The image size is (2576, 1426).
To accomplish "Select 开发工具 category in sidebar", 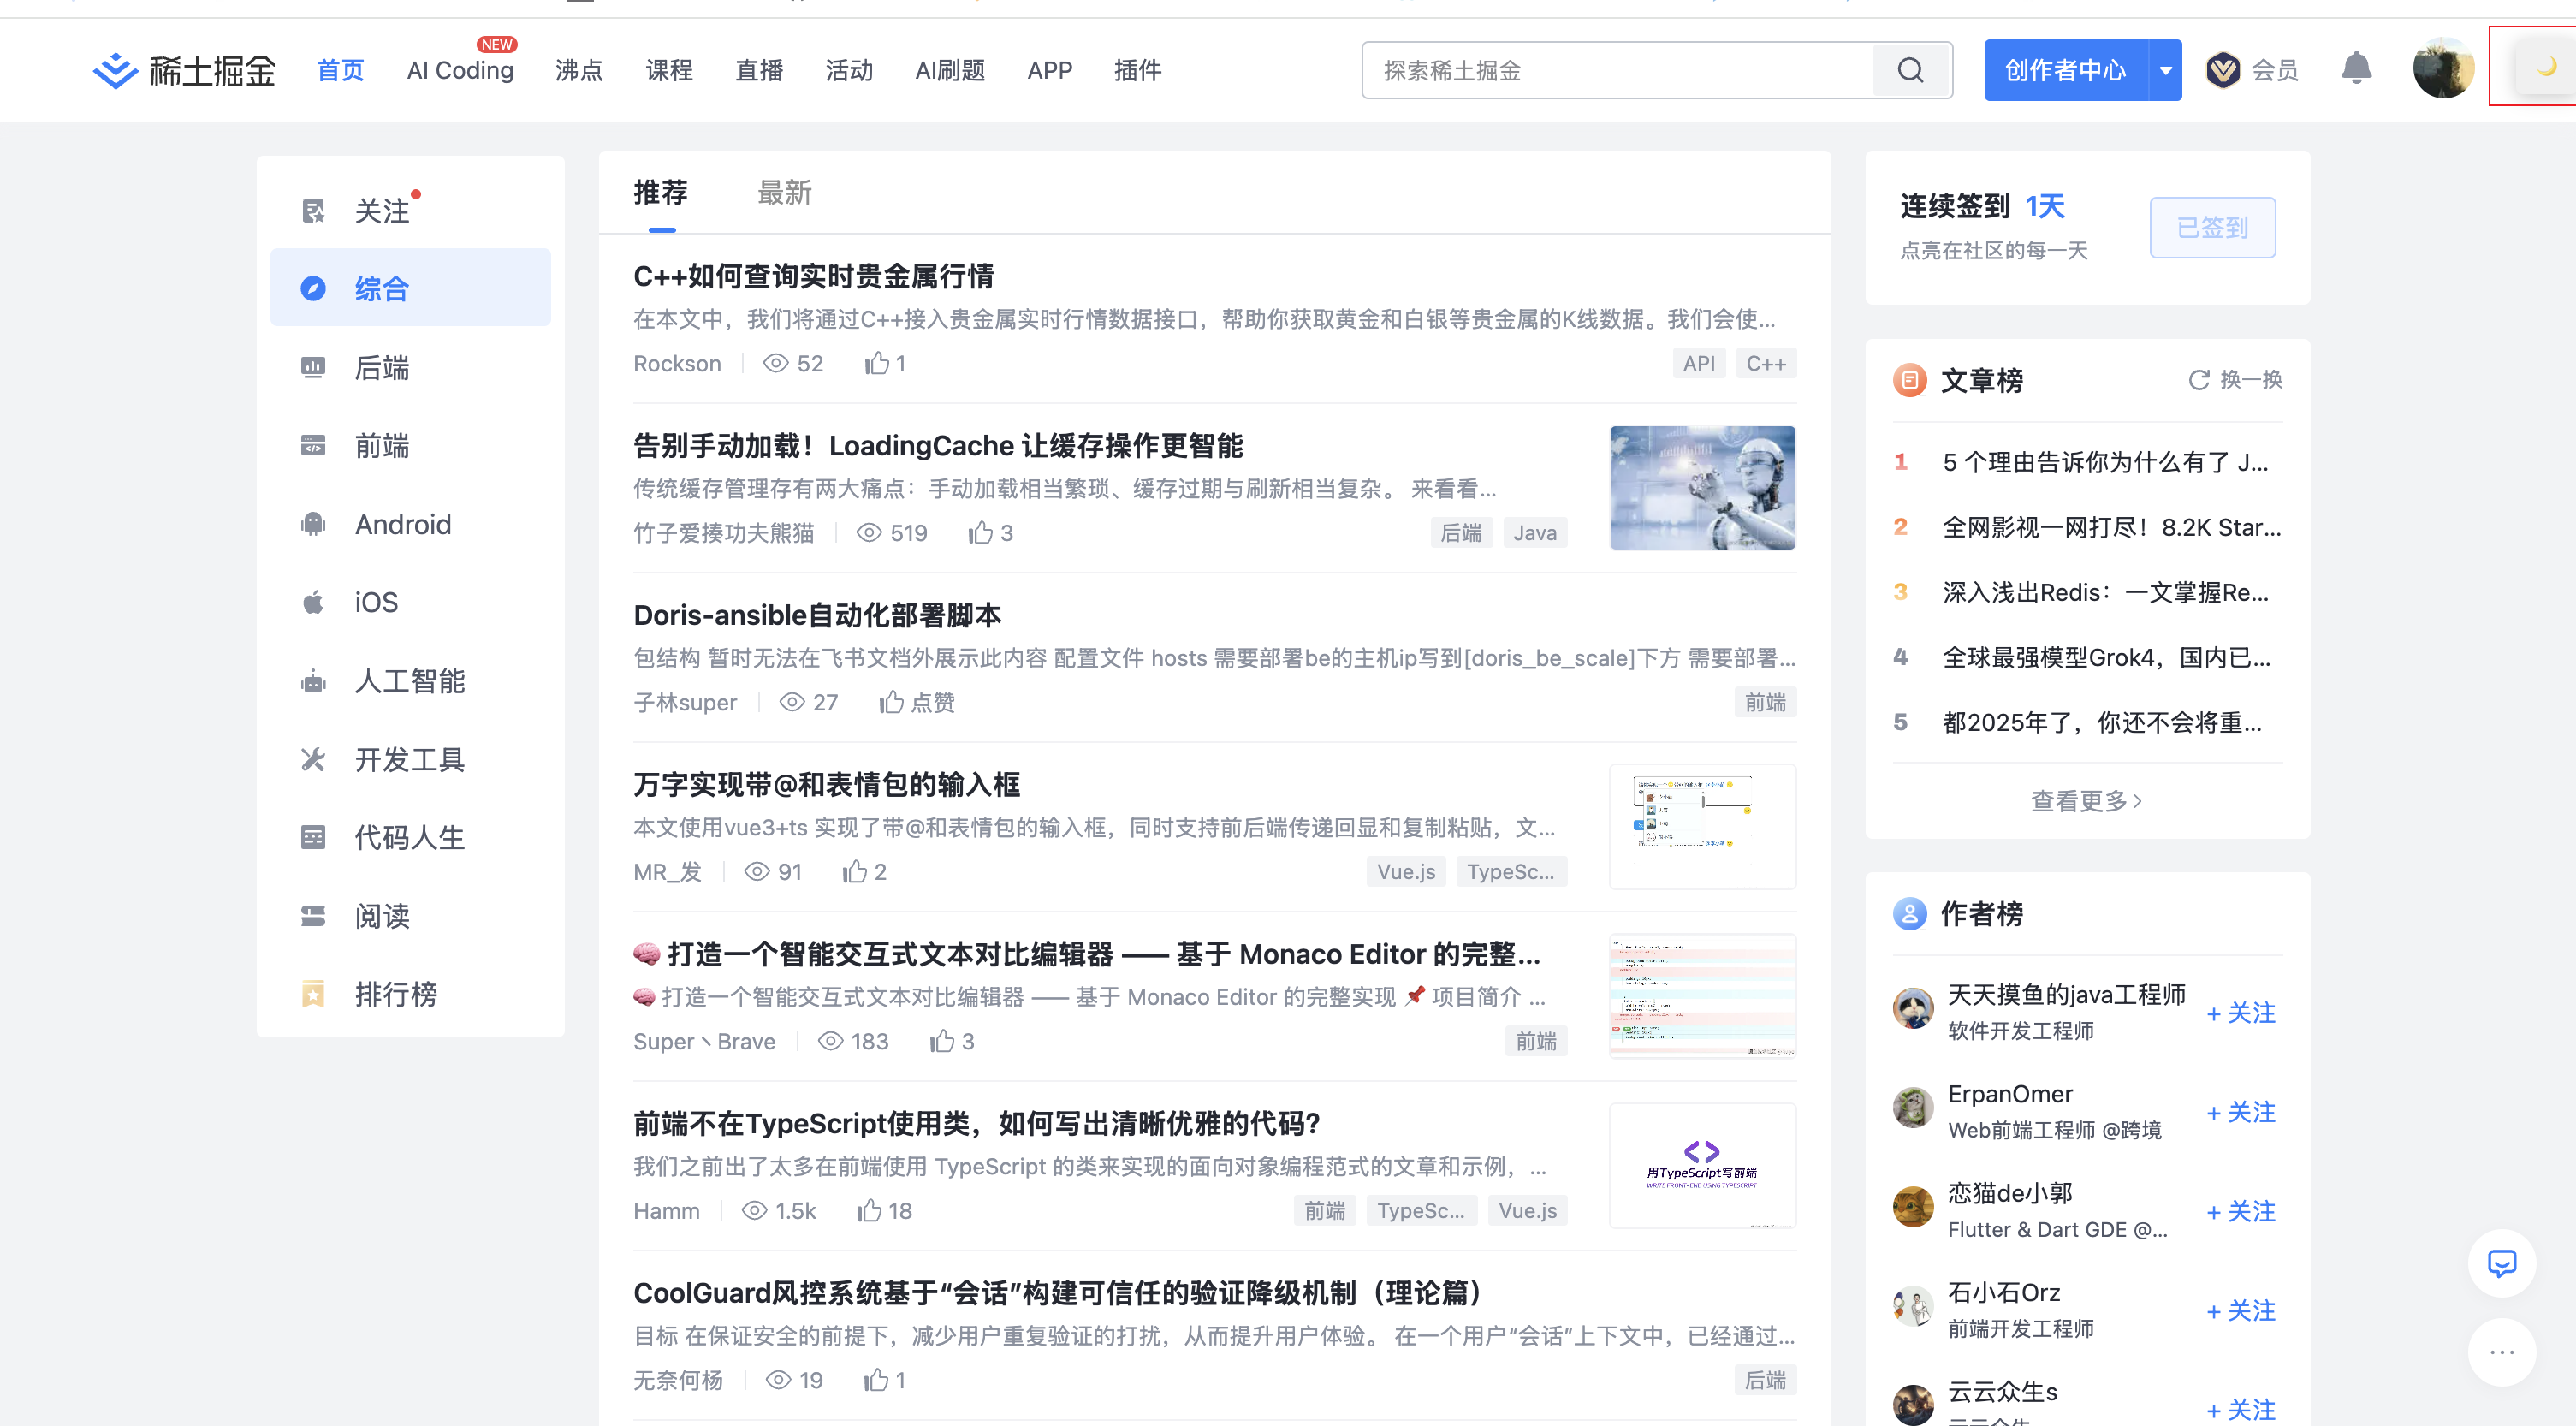I will click(x=410, y=759).
